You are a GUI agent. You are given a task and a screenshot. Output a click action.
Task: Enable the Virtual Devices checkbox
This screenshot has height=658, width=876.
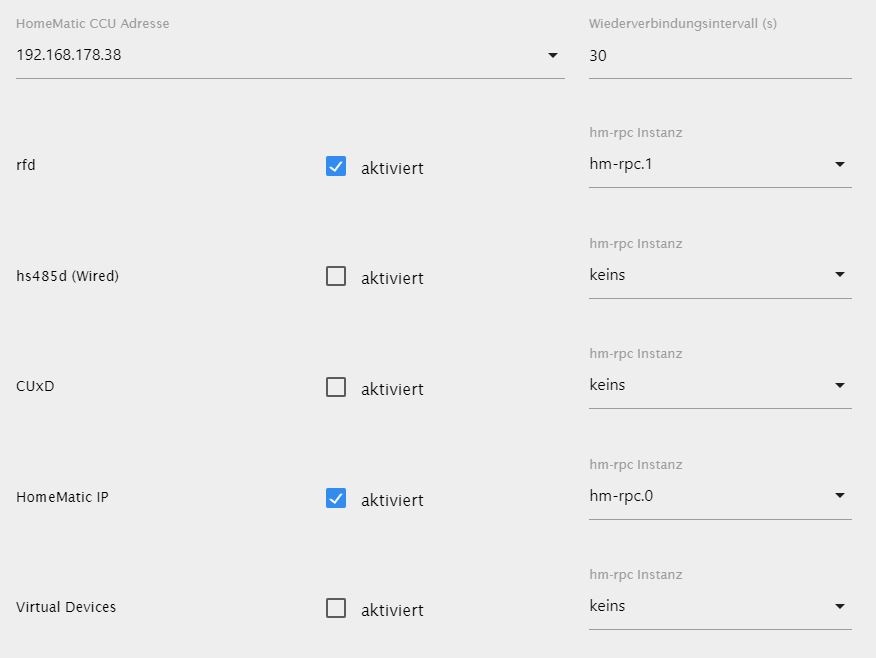click(x=336, y=608)
